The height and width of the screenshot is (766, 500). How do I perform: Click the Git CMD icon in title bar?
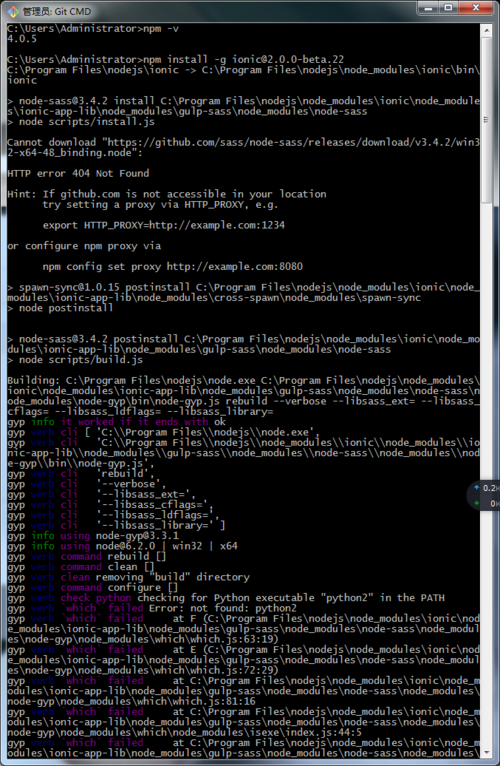coord(13,11)
